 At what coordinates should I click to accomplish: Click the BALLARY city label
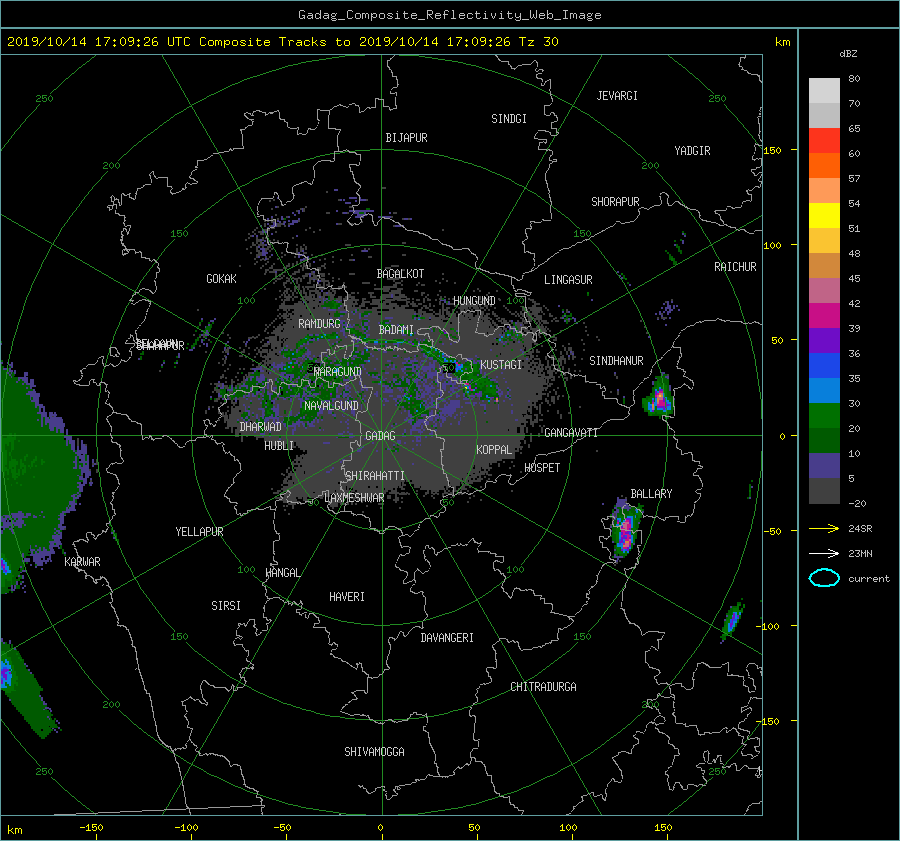[x=651, y=494]
